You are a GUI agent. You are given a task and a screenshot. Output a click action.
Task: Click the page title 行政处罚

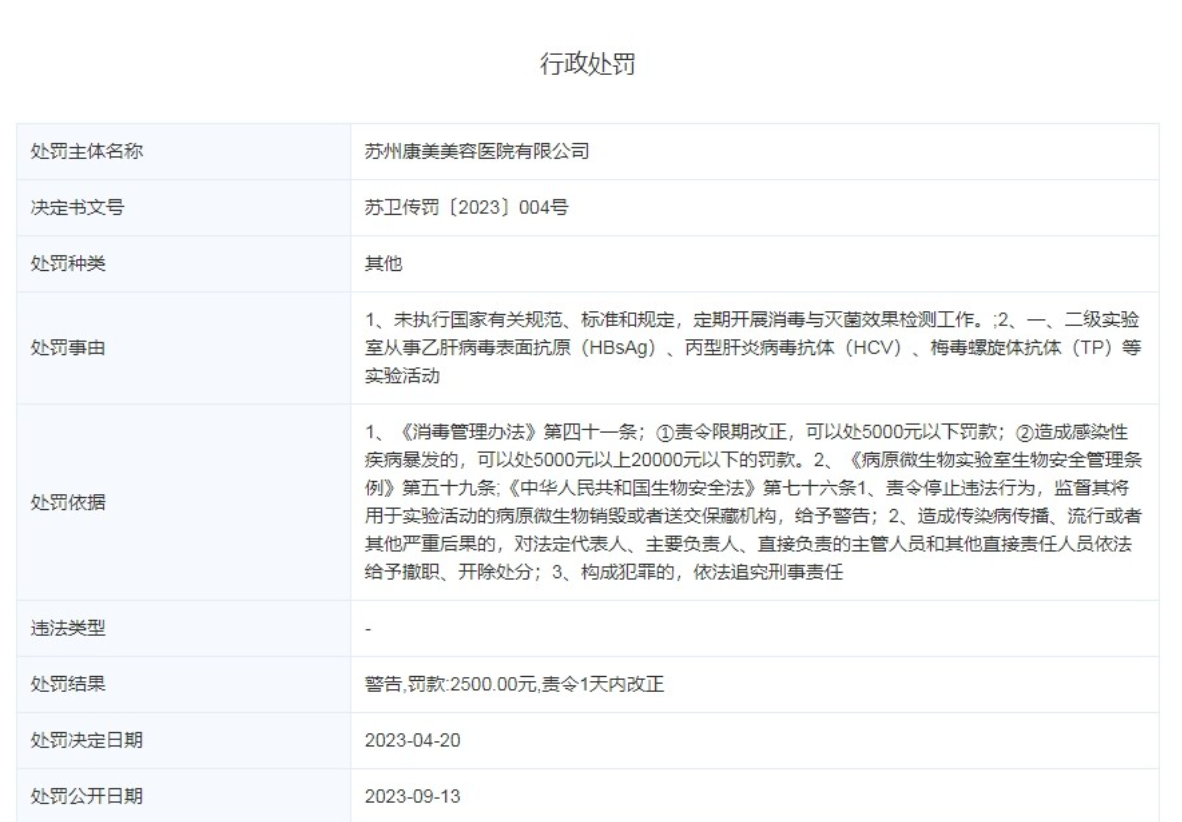(590, 60)
